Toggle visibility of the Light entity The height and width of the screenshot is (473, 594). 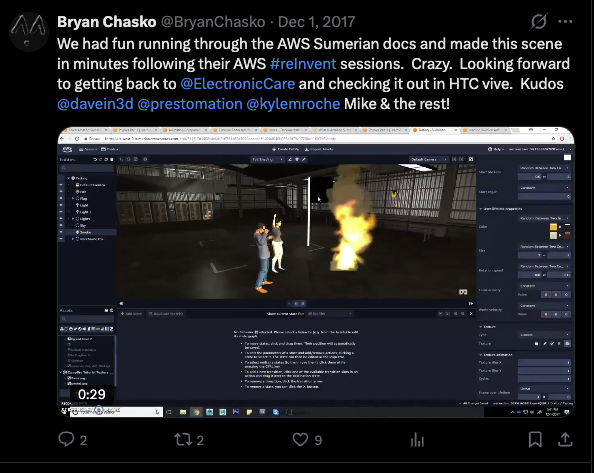pos(61,205)
